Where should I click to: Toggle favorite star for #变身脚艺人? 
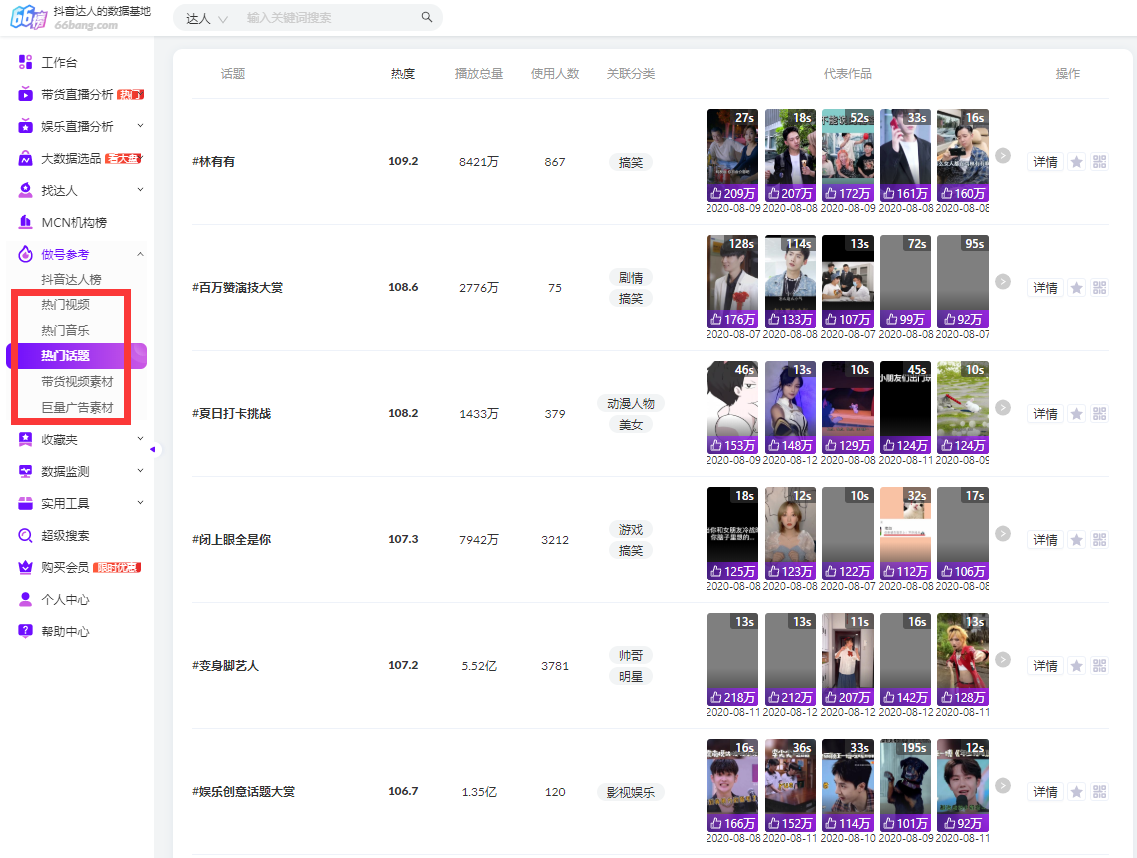click(x=1076, y=666)
